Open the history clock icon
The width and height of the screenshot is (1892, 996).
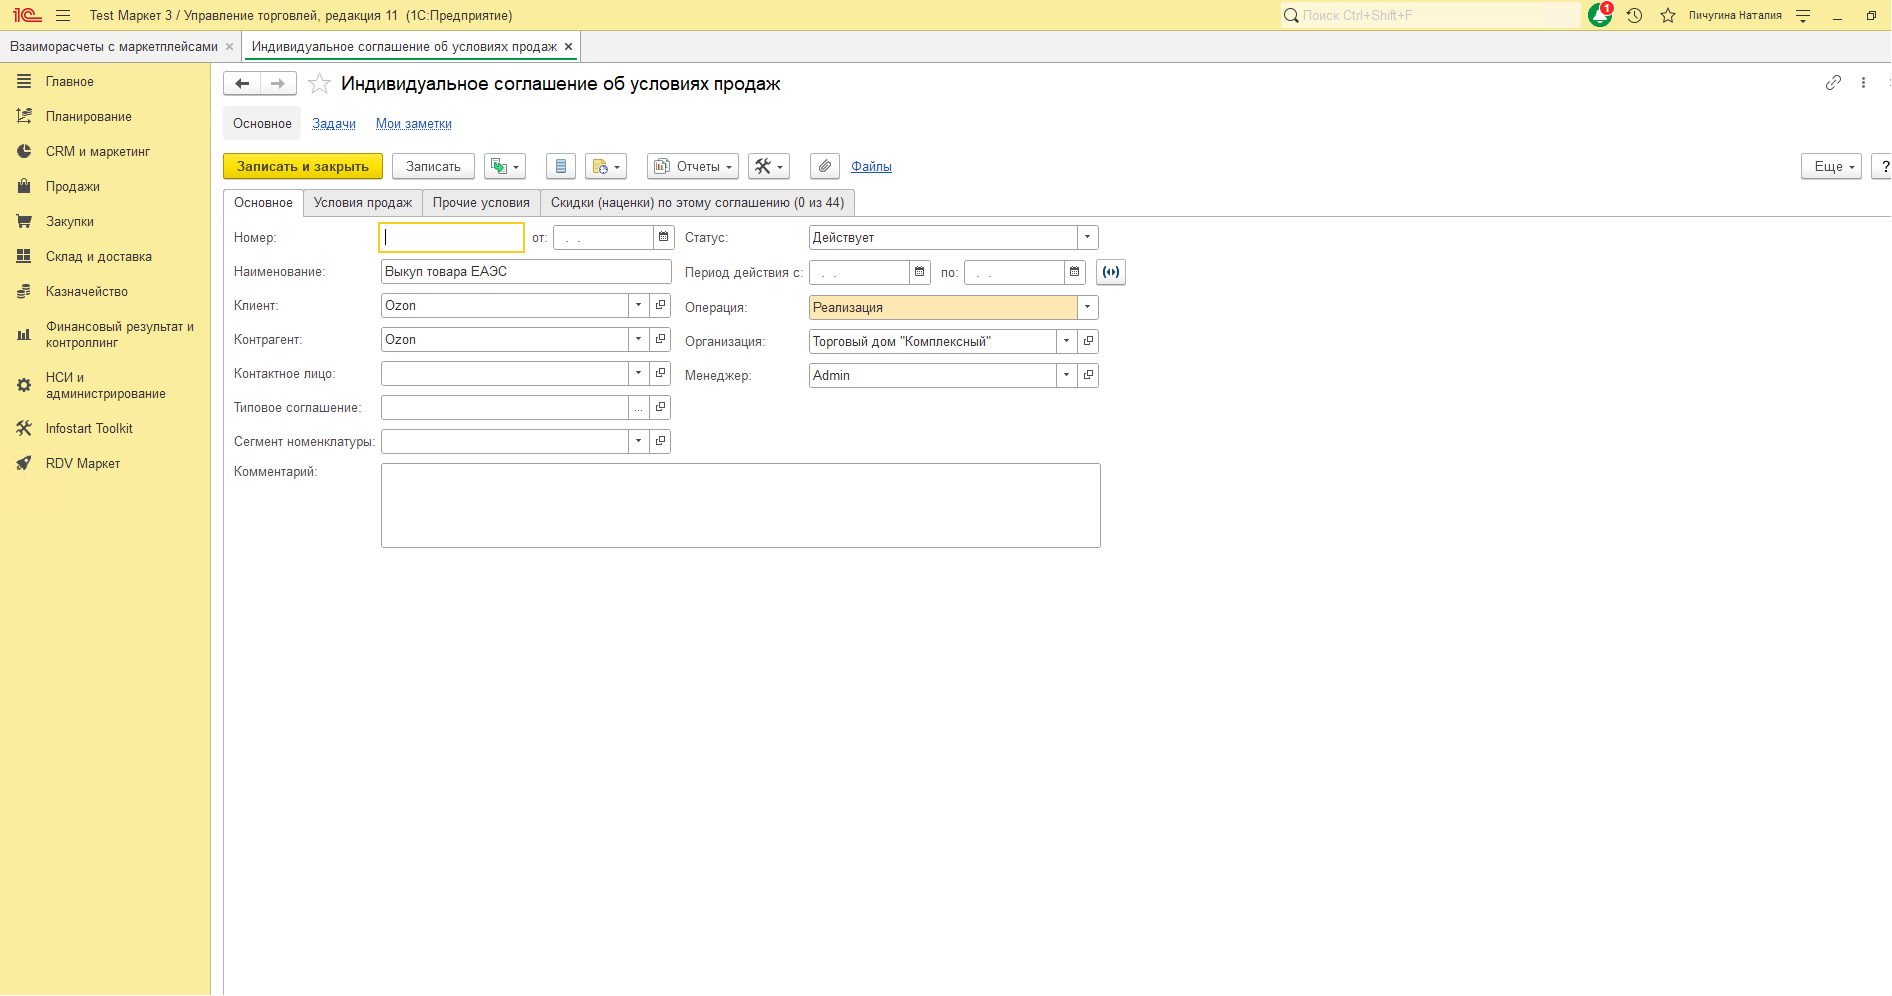(x=1635, y=15)
